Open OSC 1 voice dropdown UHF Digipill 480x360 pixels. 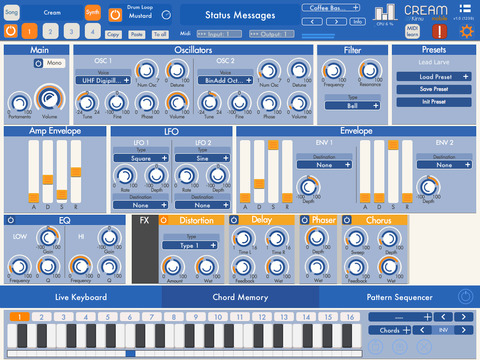point(103,80)
